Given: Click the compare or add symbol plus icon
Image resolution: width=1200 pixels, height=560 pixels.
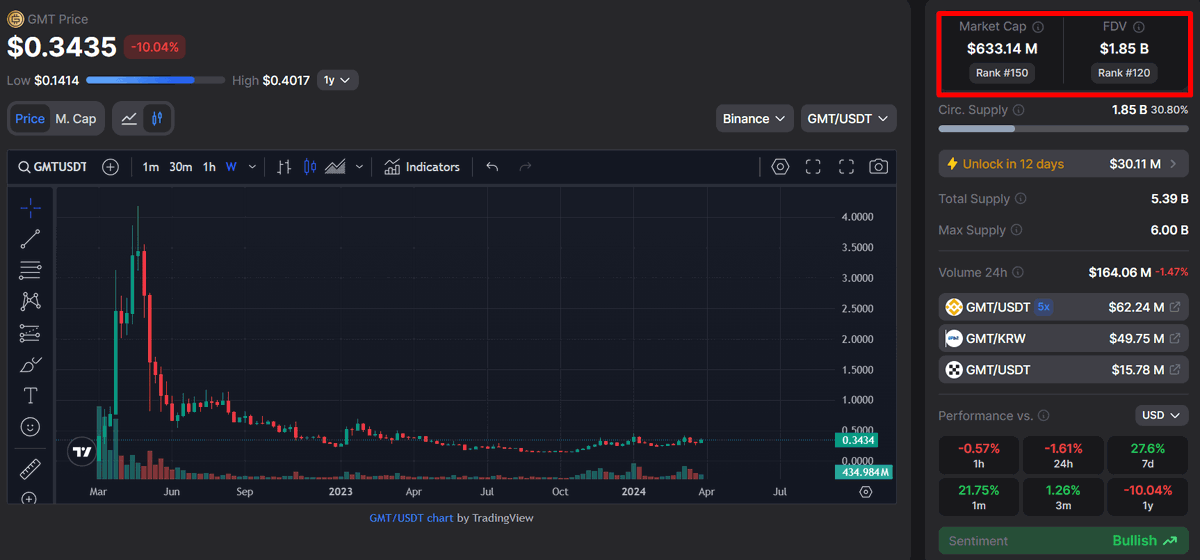Looking at the screenshot, I should (x=111, y=167).
